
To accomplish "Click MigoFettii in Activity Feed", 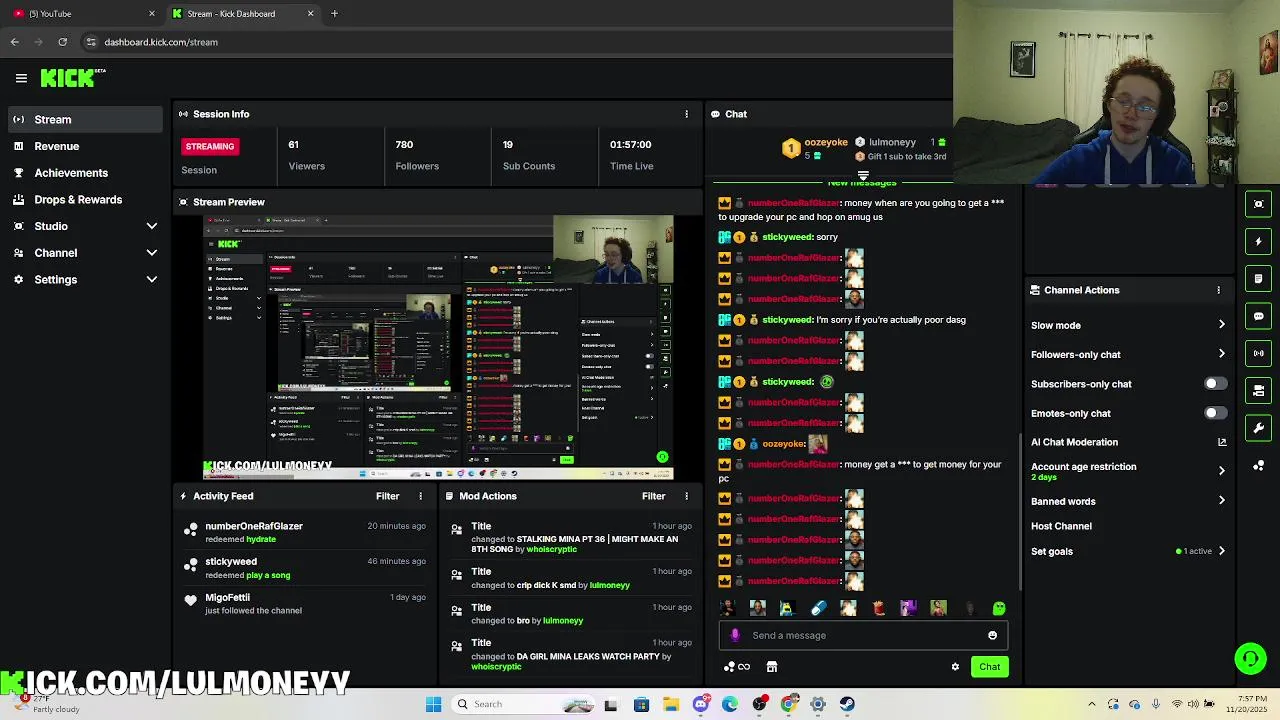I will [x=227, y=597].
